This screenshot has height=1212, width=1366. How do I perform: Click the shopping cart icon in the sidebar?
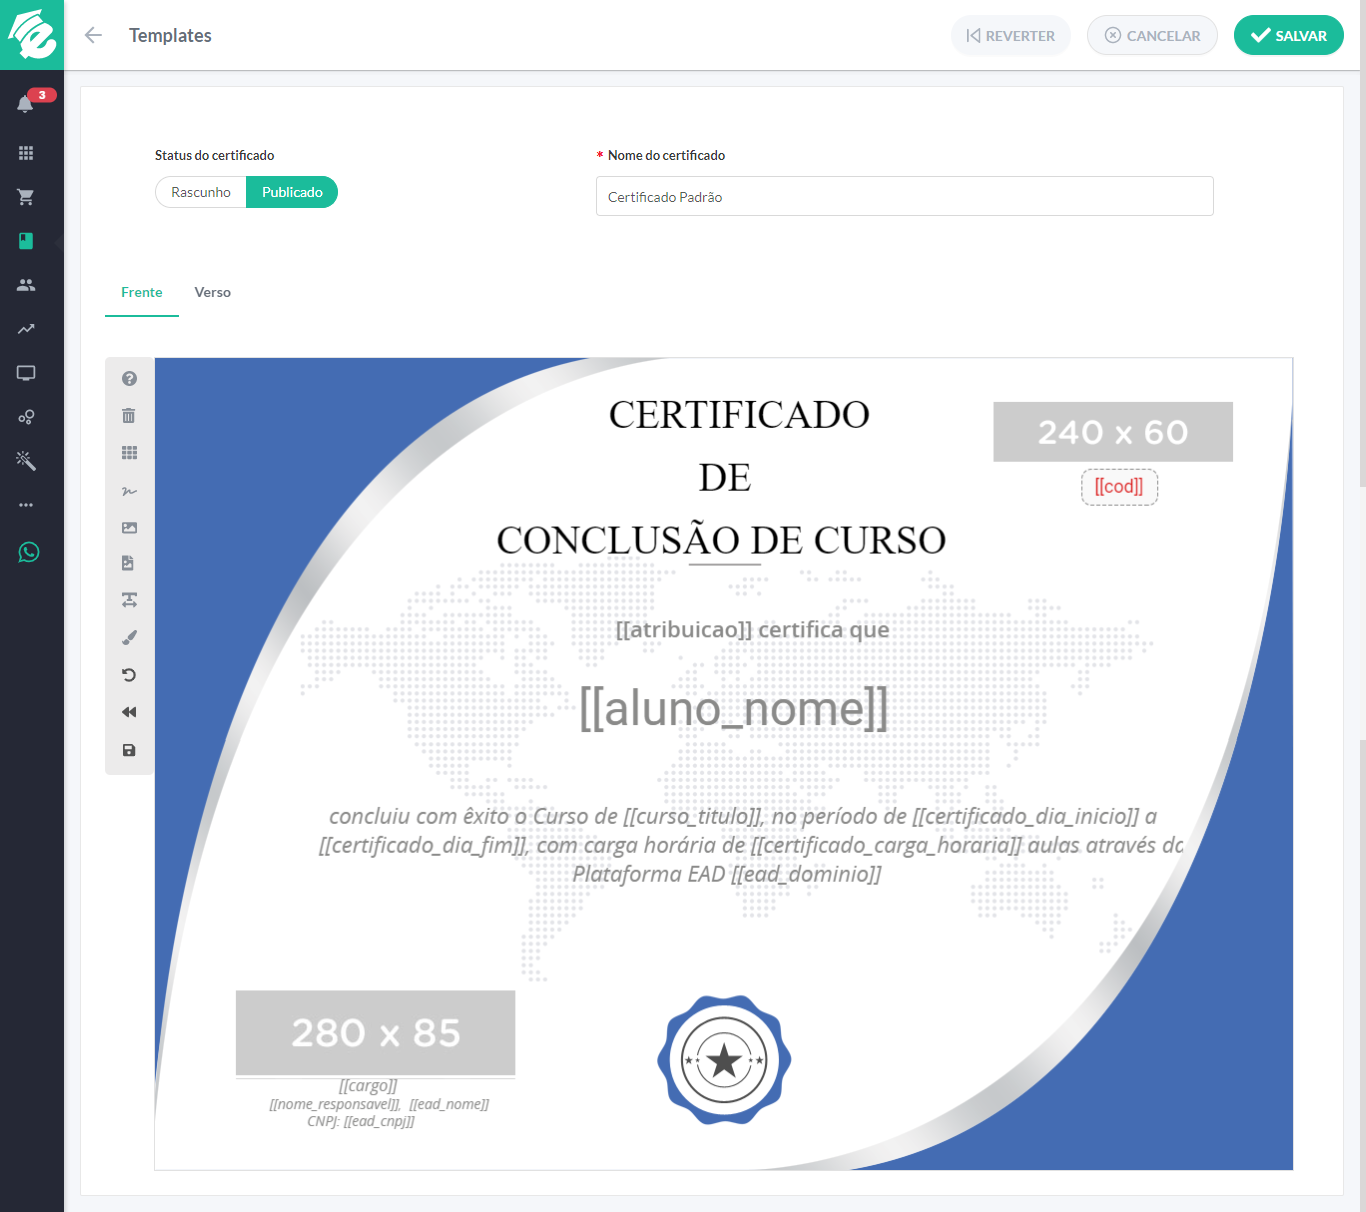click(x=26, y=196)
